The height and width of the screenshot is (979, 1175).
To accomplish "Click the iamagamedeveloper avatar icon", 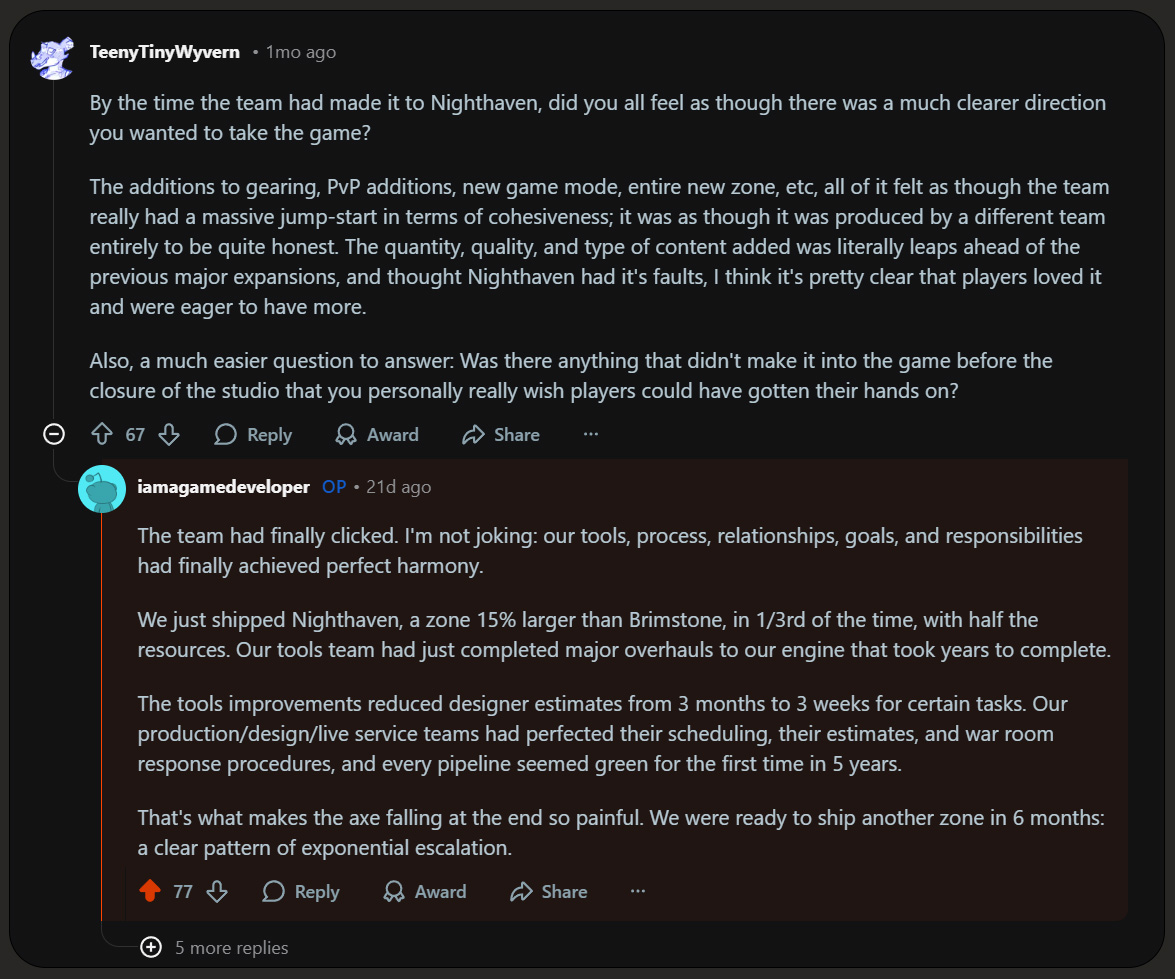I will [x=102, y=489].
